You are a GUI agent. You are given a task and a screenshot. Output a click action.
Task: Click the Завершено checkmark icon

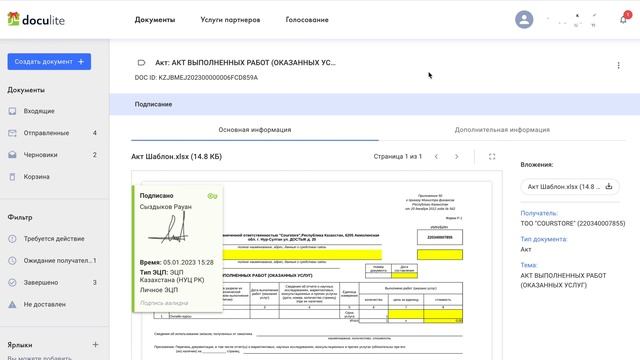(12, 282)
